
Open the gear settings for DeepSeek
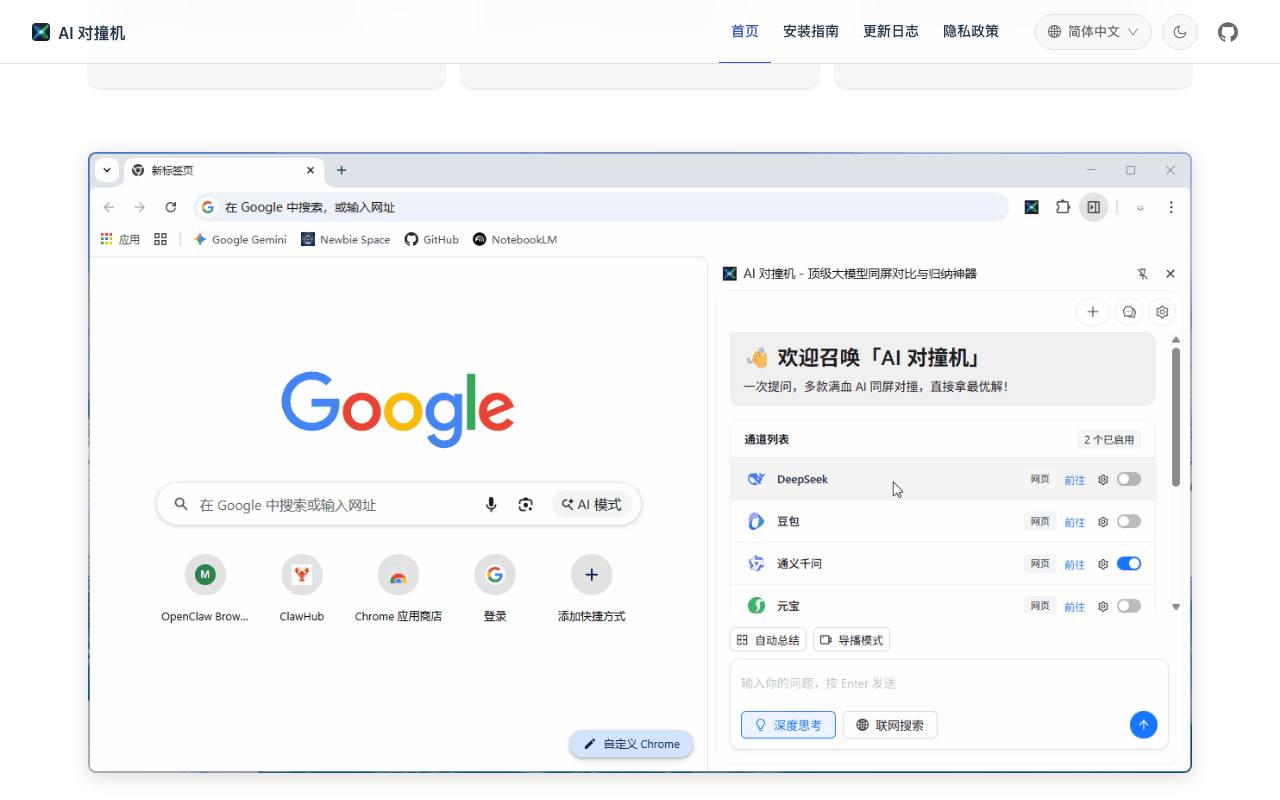(x=1103, y=480)
